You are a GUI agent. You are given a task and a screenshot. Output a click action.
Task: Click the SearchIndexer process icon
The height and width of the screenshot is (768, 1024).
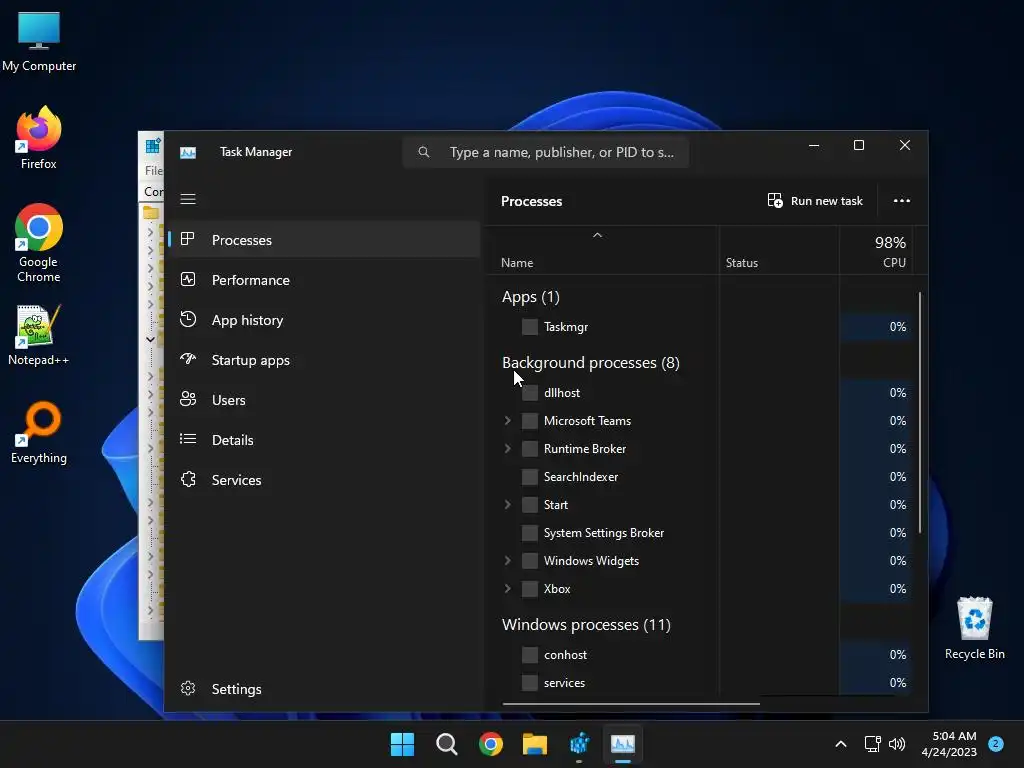530,477
